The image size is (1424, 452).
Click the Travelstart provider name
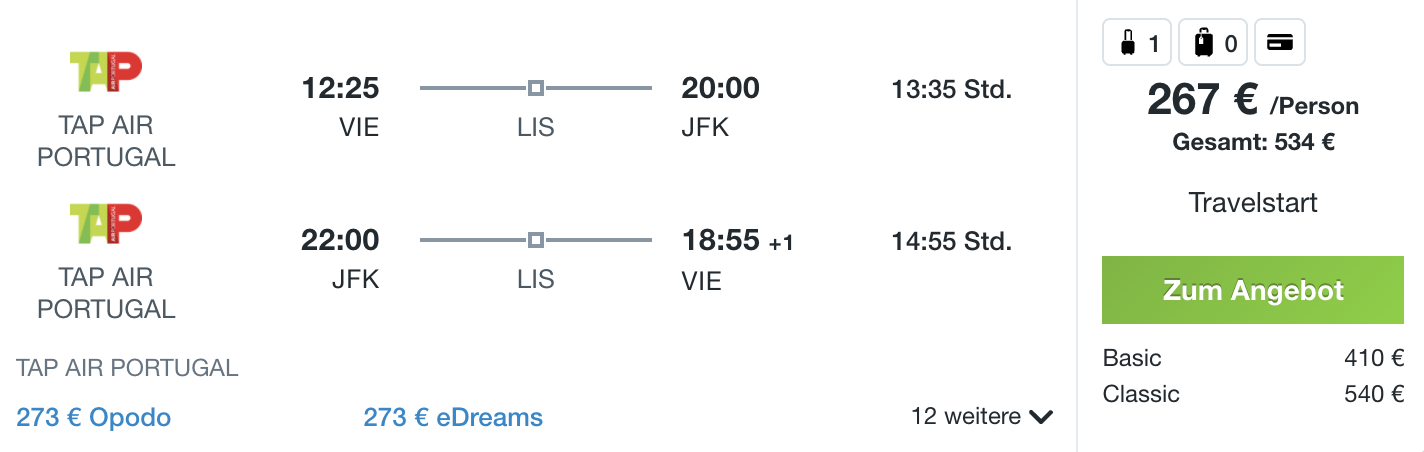click(x=1253, y=203)
